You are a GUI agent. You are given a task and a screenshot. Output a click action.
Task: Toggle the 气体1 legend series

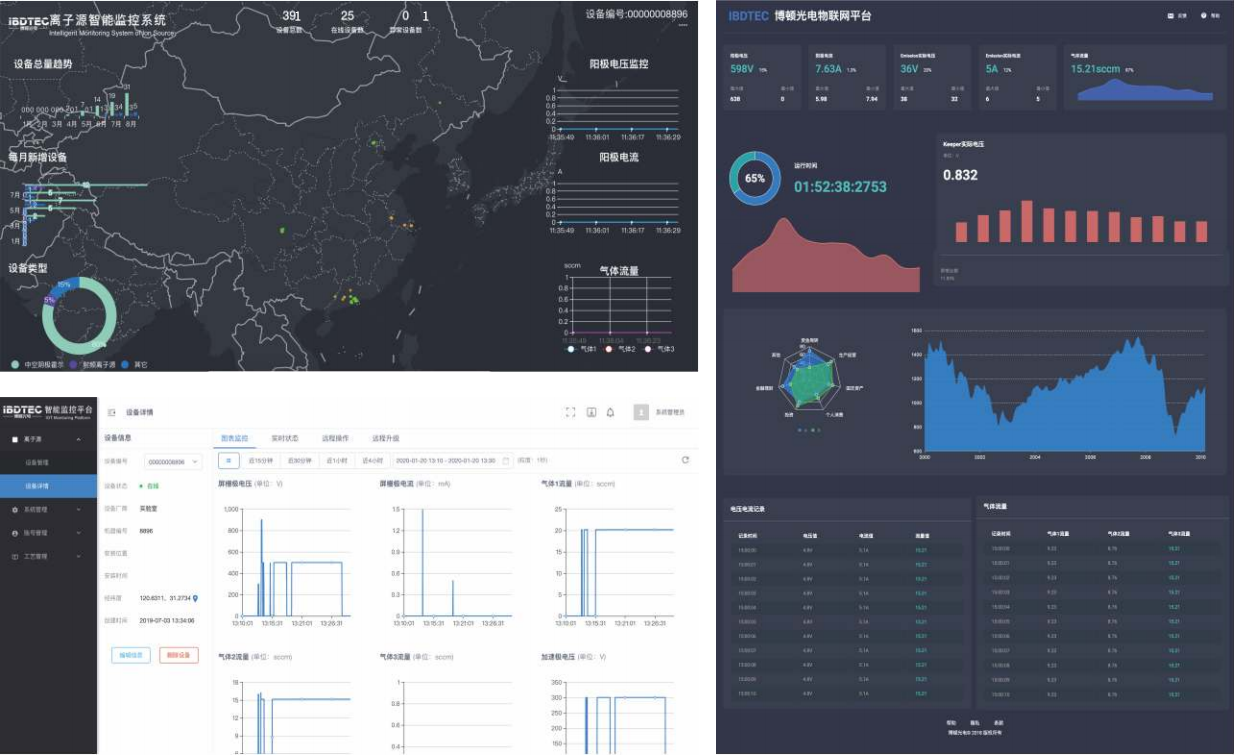pos(582,349)
